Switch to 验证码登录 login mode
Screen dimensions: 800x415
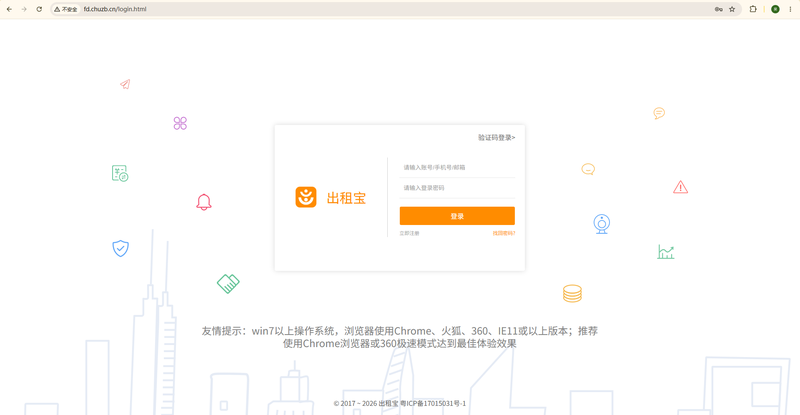coord(496,138)
